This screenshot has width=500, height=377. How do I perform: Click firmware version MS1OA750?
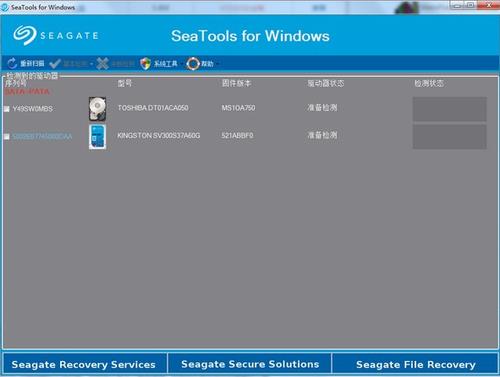click(x=238, y=108)
